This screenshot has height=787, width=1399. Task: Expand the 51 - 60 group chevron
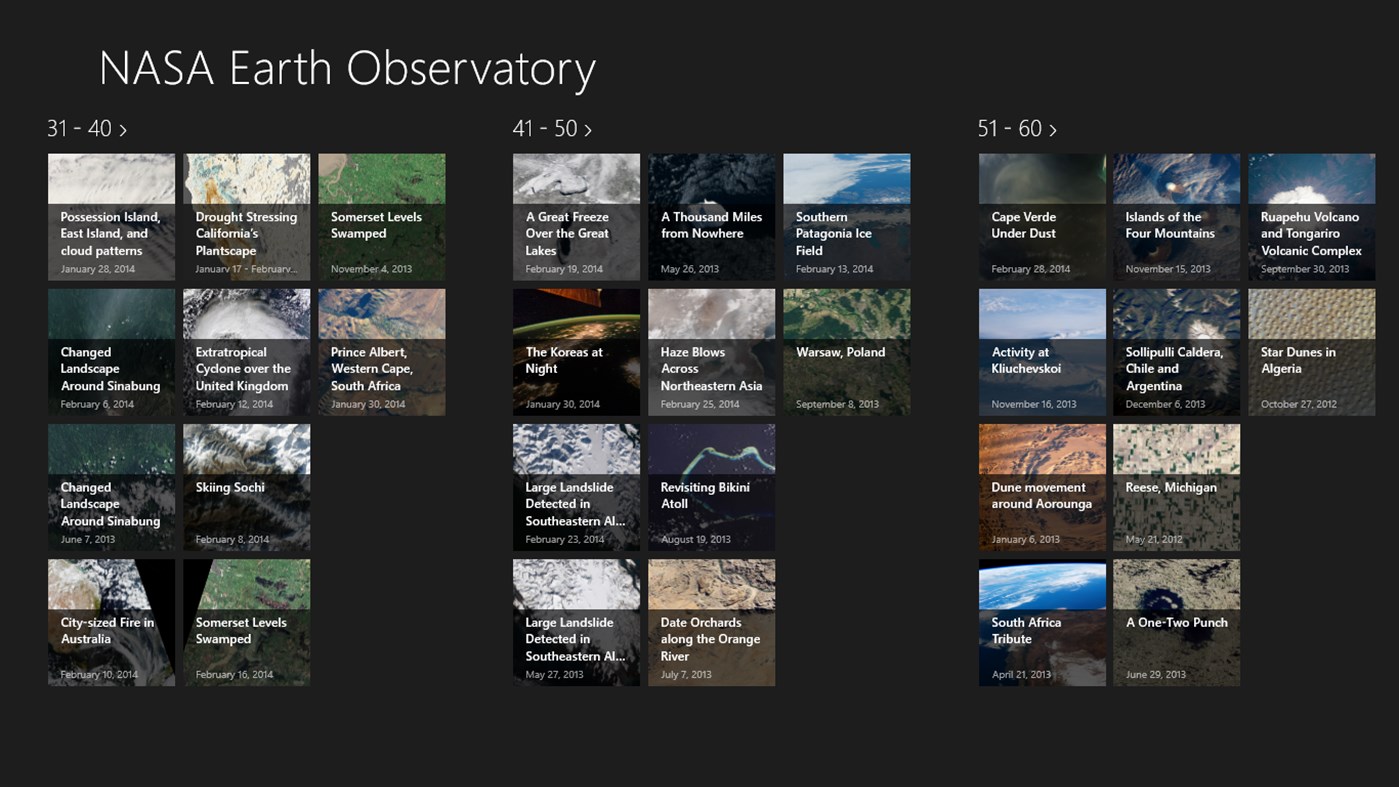pyautogui.click(x=1053, y=129)
